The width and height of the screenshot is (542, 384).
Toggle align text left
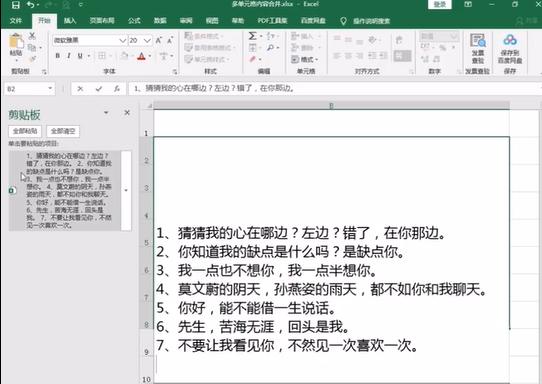click(337, 56)
